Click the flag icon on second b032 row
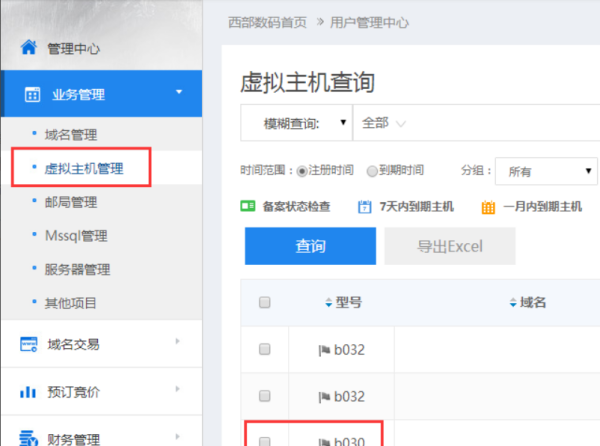Screen dimensions: 600x446 coord(324,397)
